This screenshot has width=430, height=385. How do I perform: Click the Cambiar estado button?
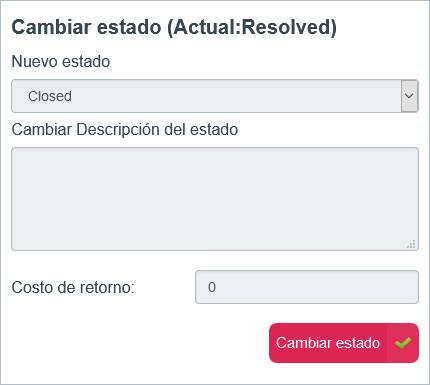(x=344, y=343)
